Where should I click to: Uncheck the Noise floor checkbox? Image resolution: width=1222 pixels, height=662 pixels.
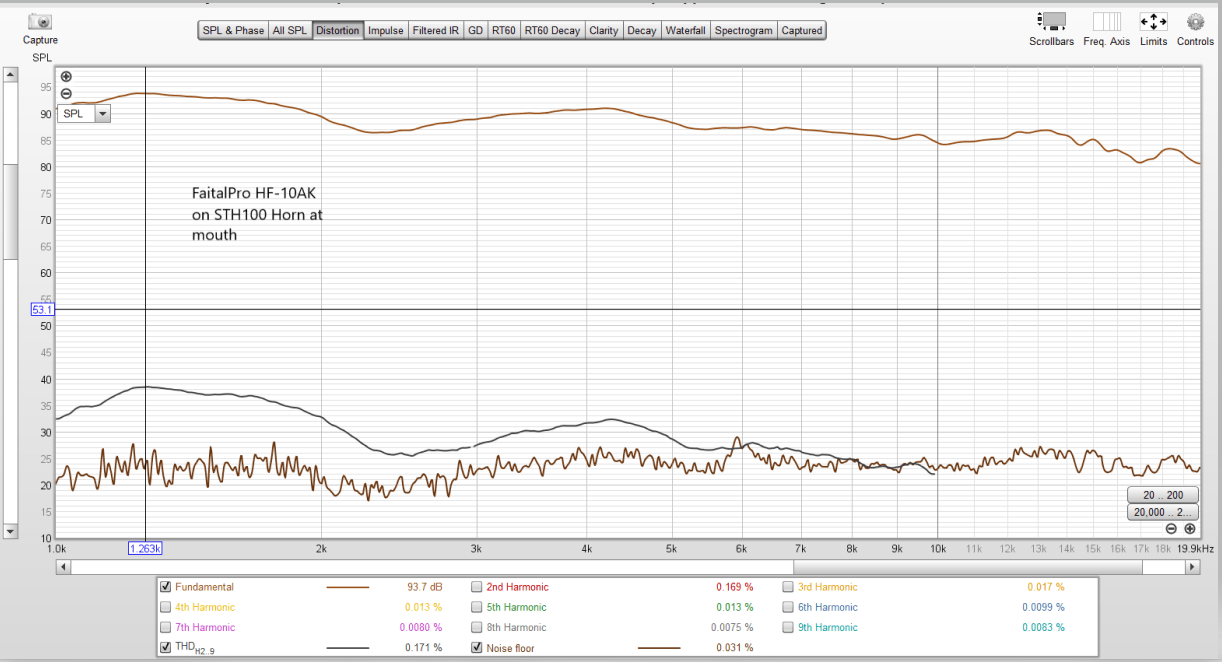point(477,647)
